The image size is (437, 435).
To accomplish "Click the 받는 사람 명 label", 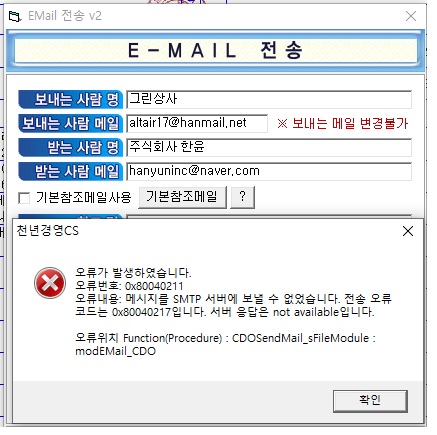I will pos(71,147).
